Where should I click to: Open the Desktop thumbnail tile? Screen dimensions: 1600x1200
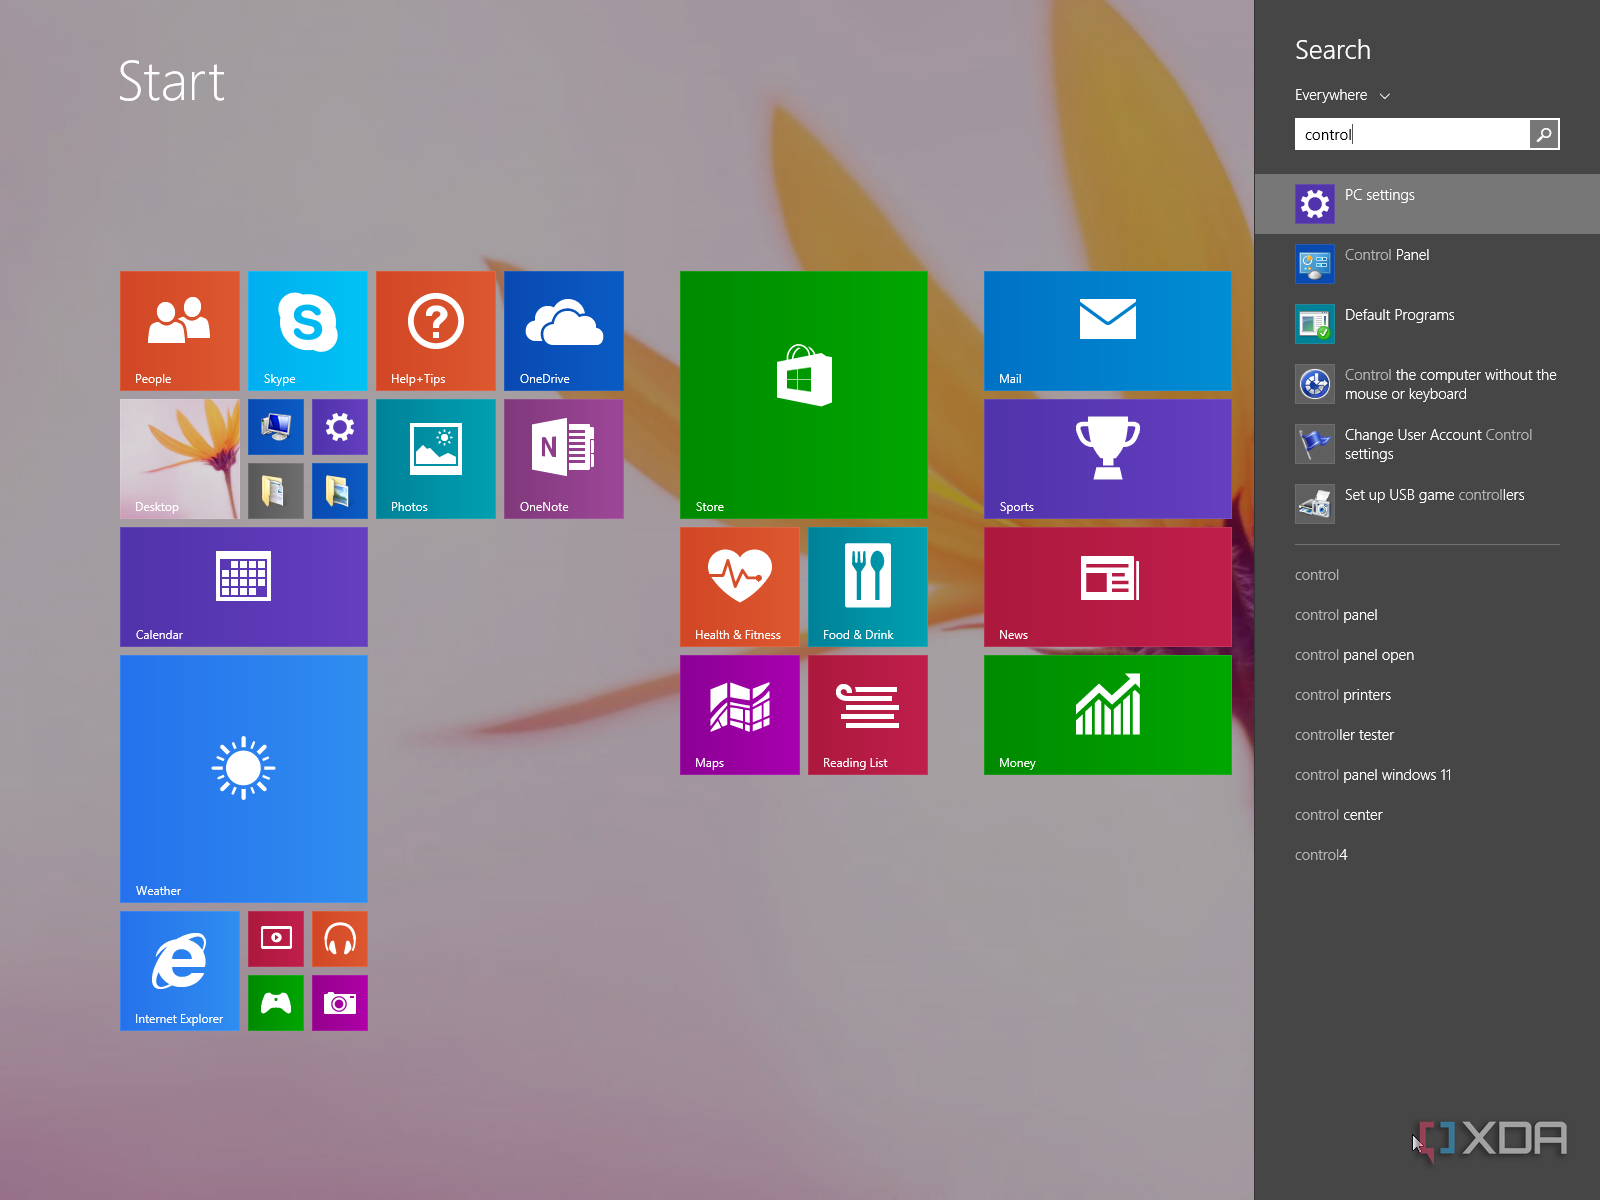click(x=179, y=458)
